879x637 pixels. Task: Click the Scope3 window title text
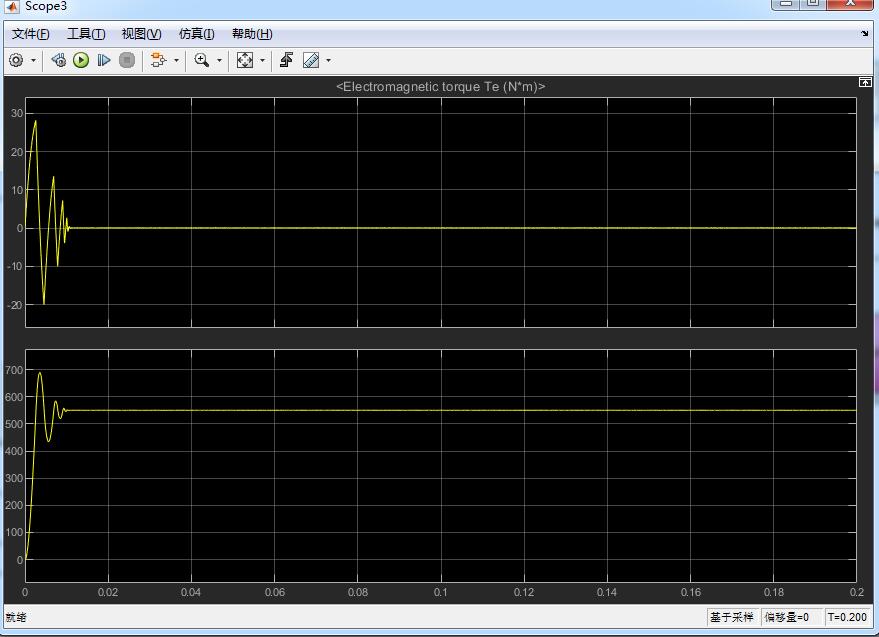pos(46,6)
